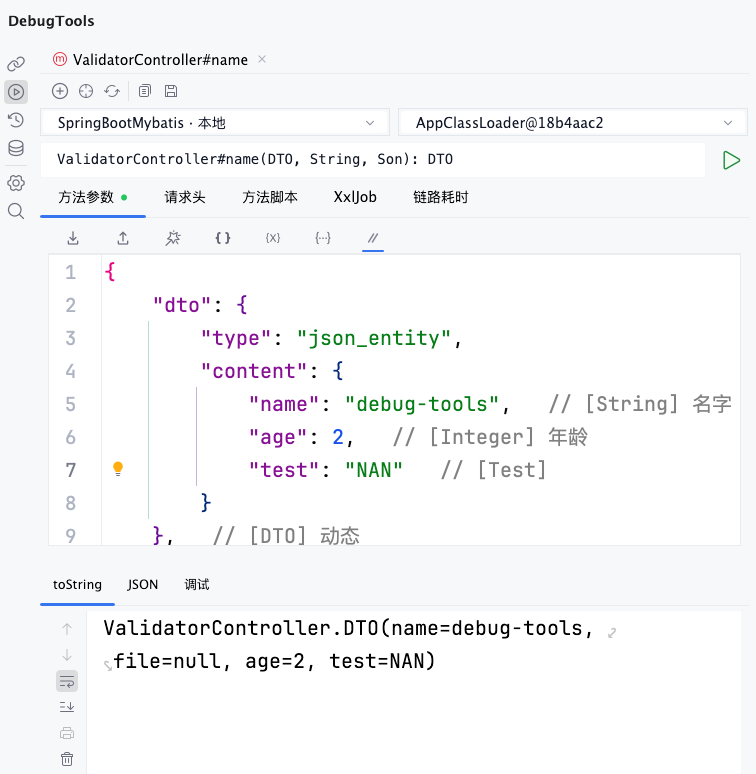Viewport: 756px width, 774px height.
Task: Click the import (download arrow) icon
Action: 73,238
